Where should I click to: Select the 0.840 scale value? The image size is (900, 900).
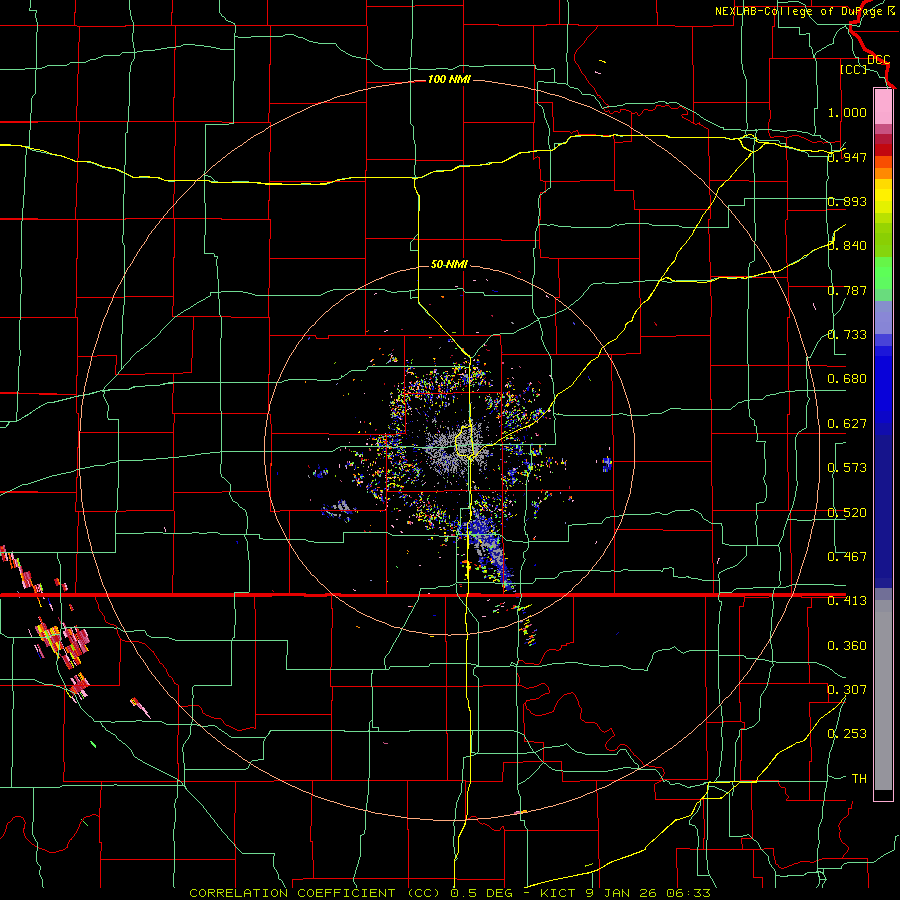(847, 246)
